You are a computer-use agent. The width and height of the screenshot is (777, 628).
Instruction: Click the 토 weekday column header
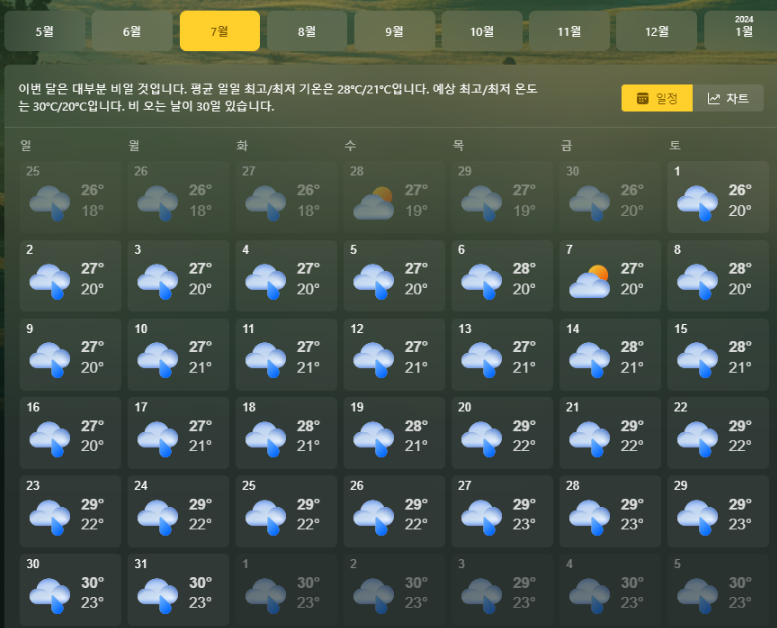click(674, 145)
